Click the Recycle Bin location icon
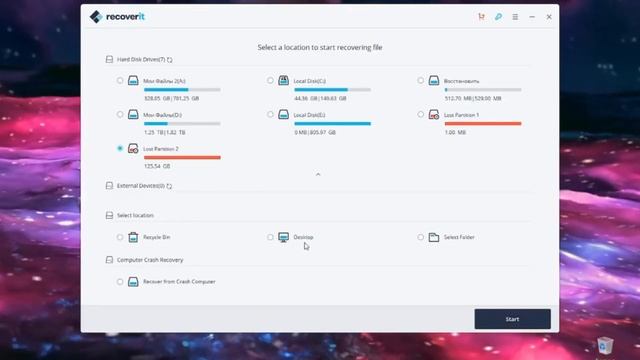640x360 pixels. pyautogui.click(x=133, y=237)
